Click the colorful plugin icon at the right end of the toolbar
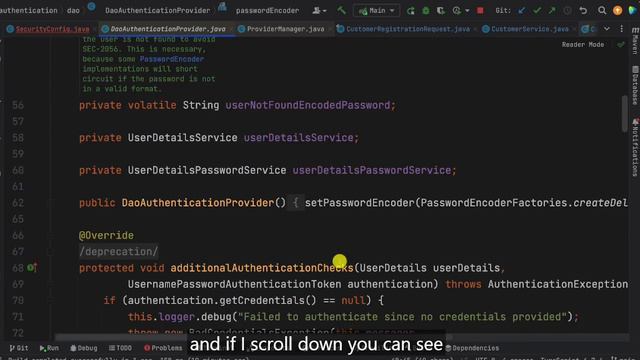This screenshot has width=640, height=360. pos(633,11)
